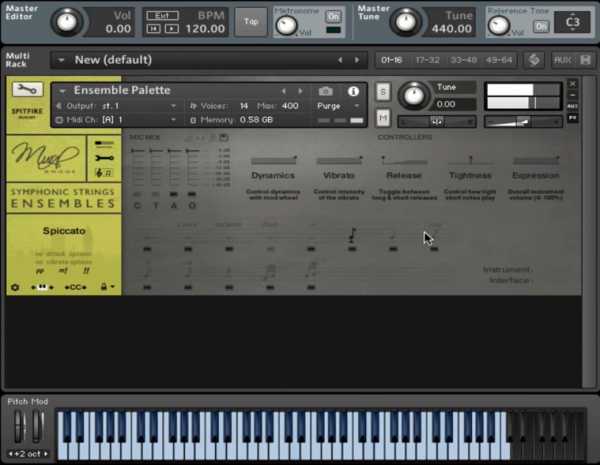Go to next instrument preset arrow

[x=300, y=91]
